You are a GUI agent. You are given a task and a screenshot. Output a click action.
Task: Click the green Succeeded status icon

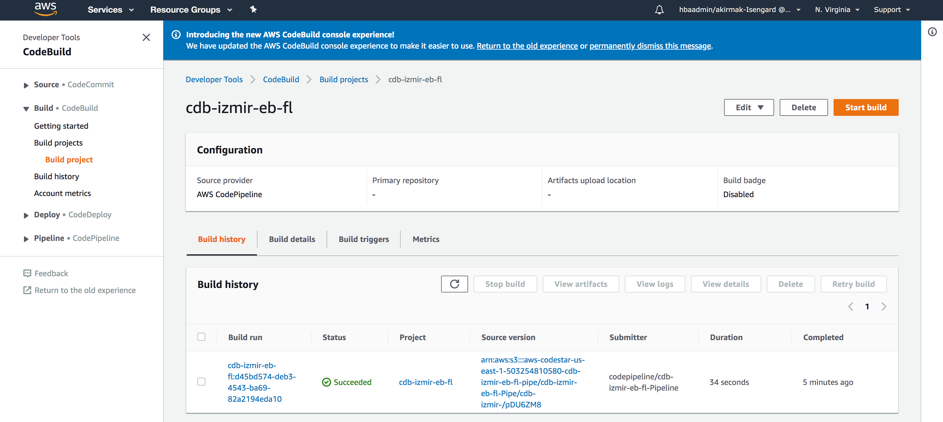(x=327, y=382)
